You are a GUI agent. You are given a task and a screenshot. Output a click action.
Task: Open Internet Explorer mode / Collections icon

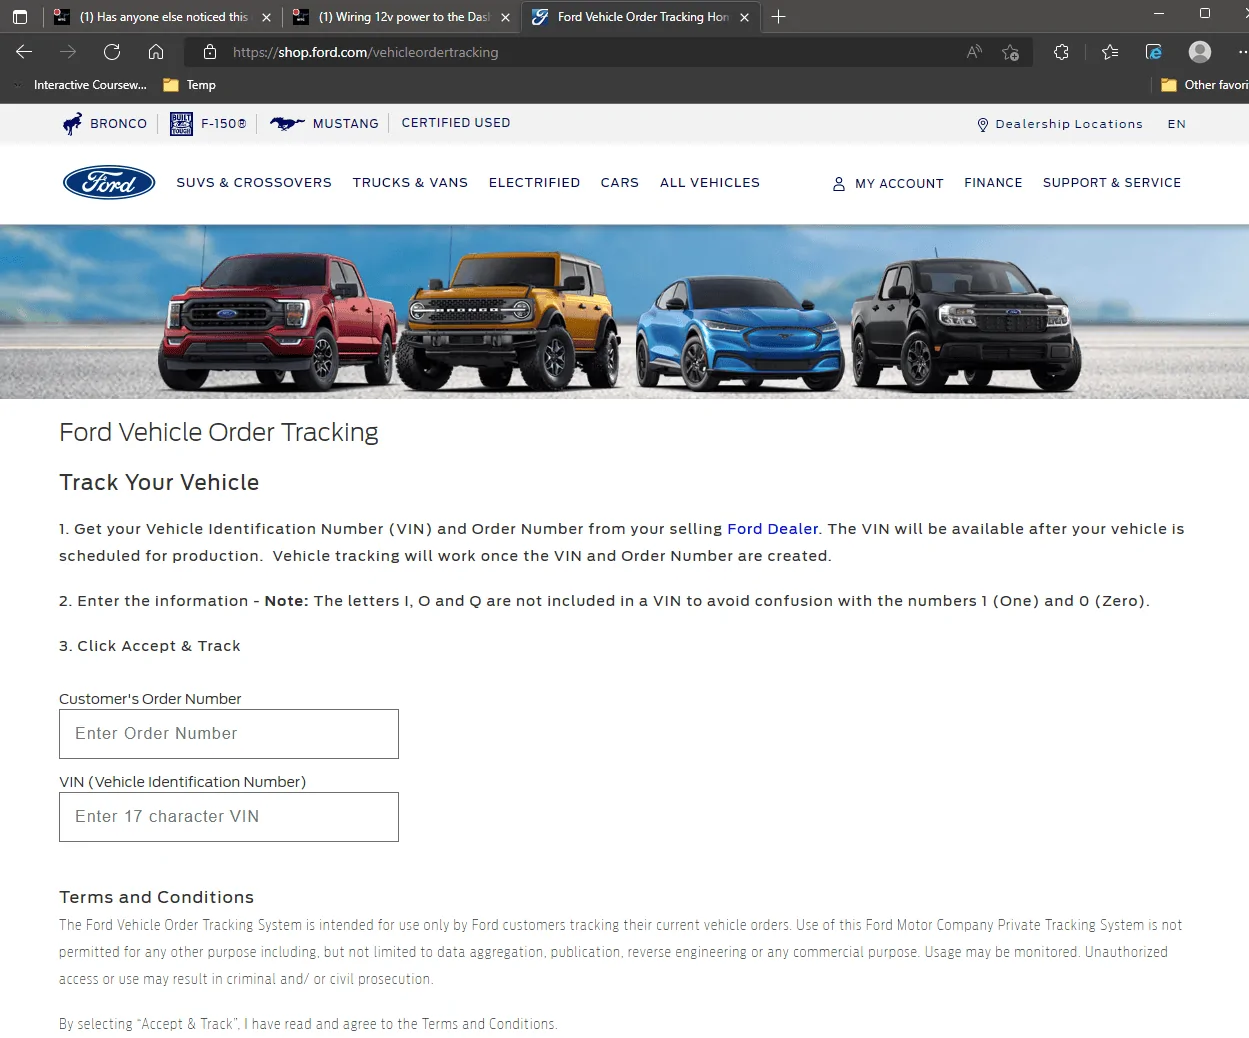click(x=1154, y=52)
